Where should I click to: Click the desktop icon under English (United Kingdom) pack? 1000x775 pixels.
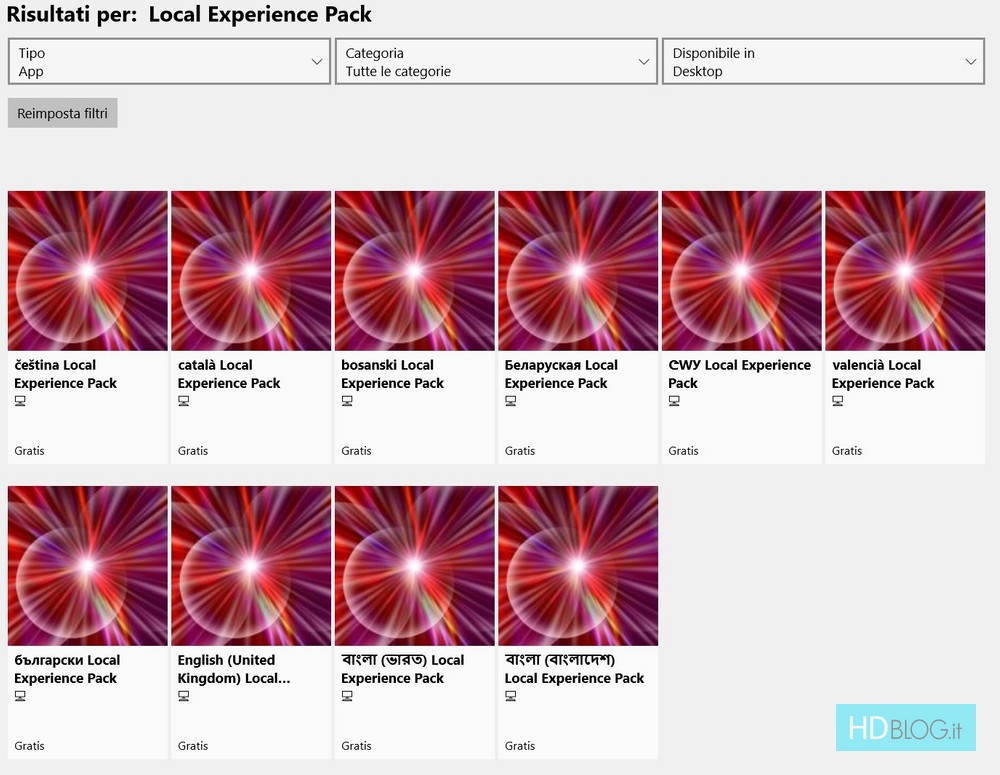coord(184,696)
